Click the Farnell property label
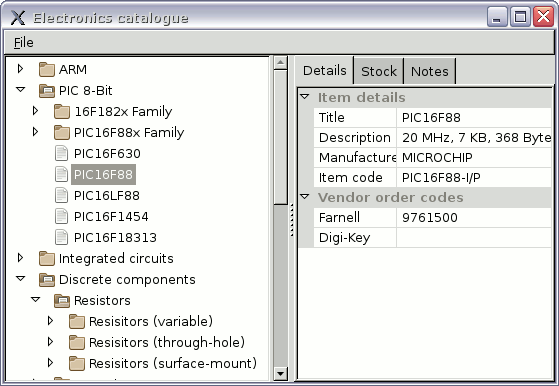 339,217
